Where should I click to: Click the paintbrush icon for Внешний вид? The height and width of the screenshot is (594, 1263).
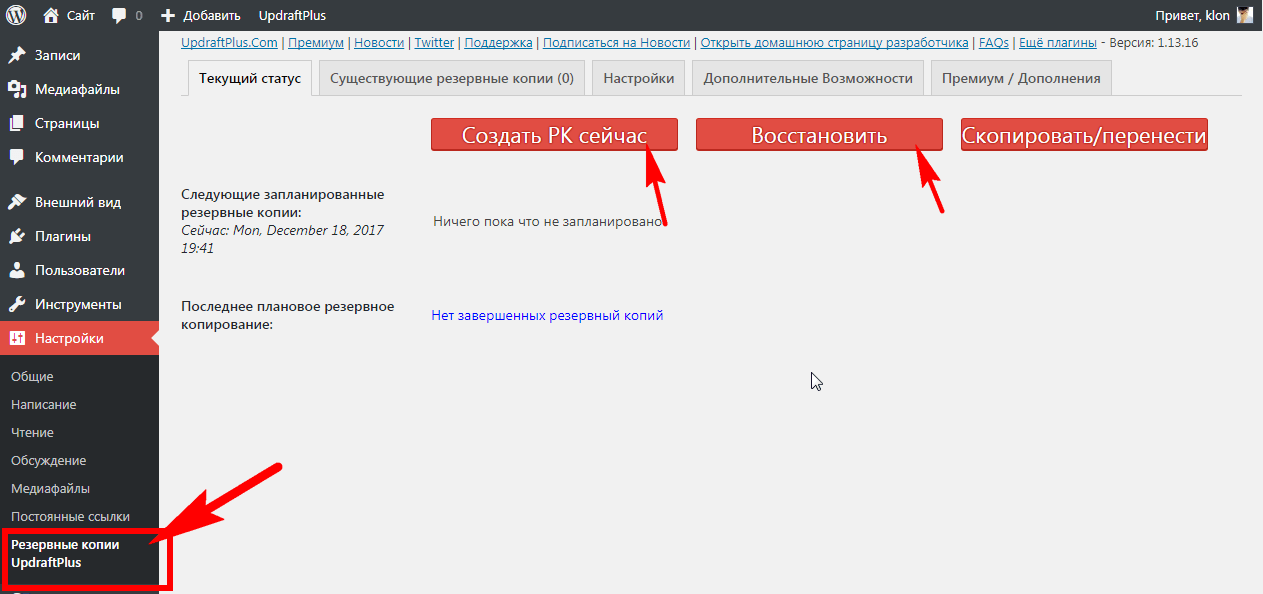(17, 203)
